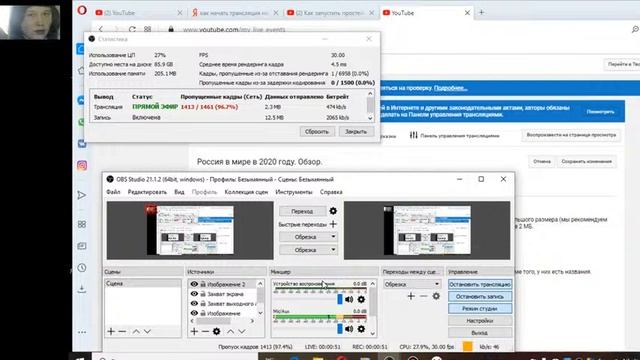The width and height of the screenshot is (640, 360).
Task: Mute the Устройство воспроизведения speaker icon
Action: tap(349, 300)
